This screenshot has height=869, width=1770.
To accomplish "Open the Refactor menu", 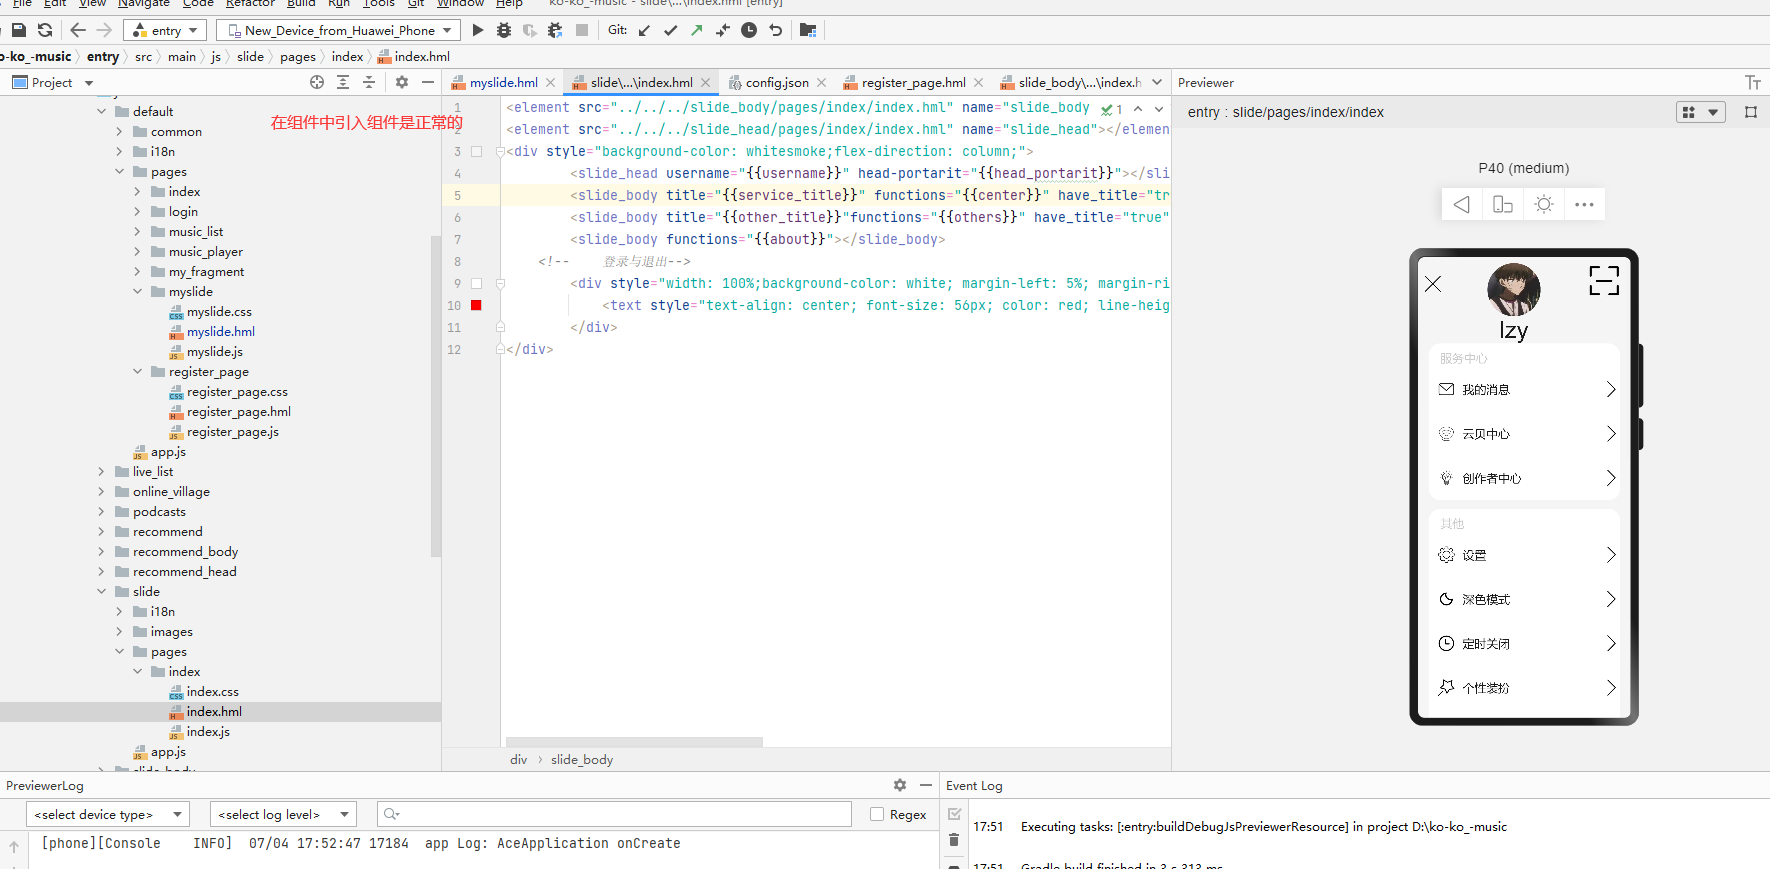I will click(250, 3).
